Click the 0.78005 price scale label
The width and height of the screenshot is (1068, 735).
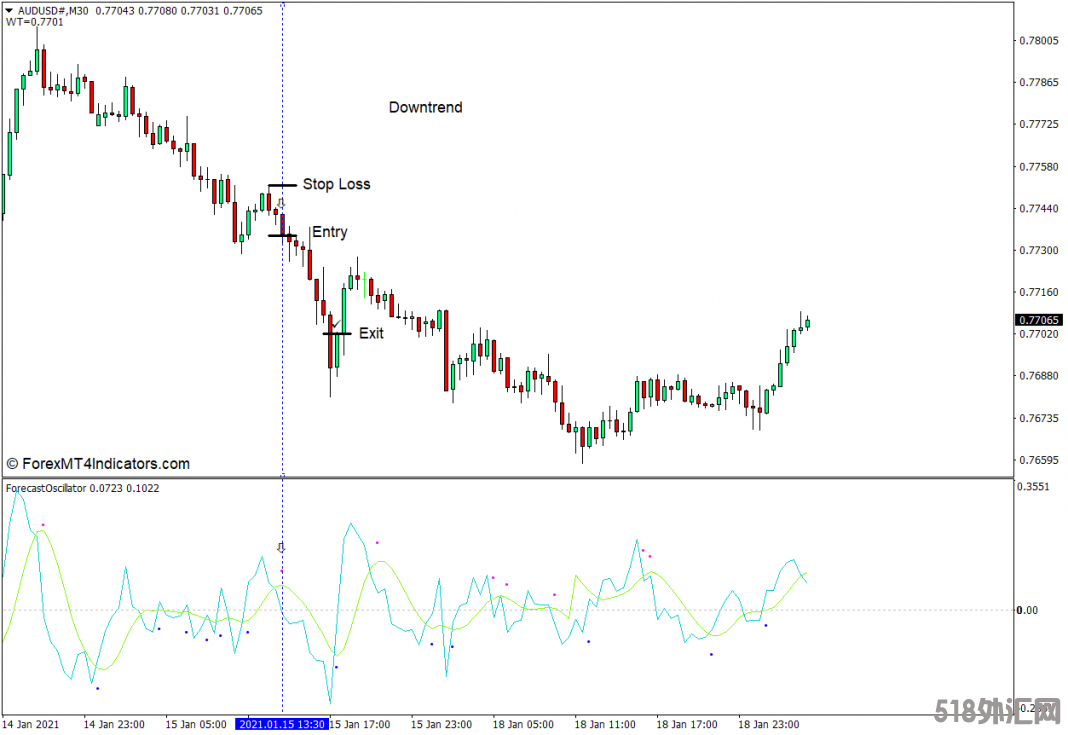(1038, 41)
